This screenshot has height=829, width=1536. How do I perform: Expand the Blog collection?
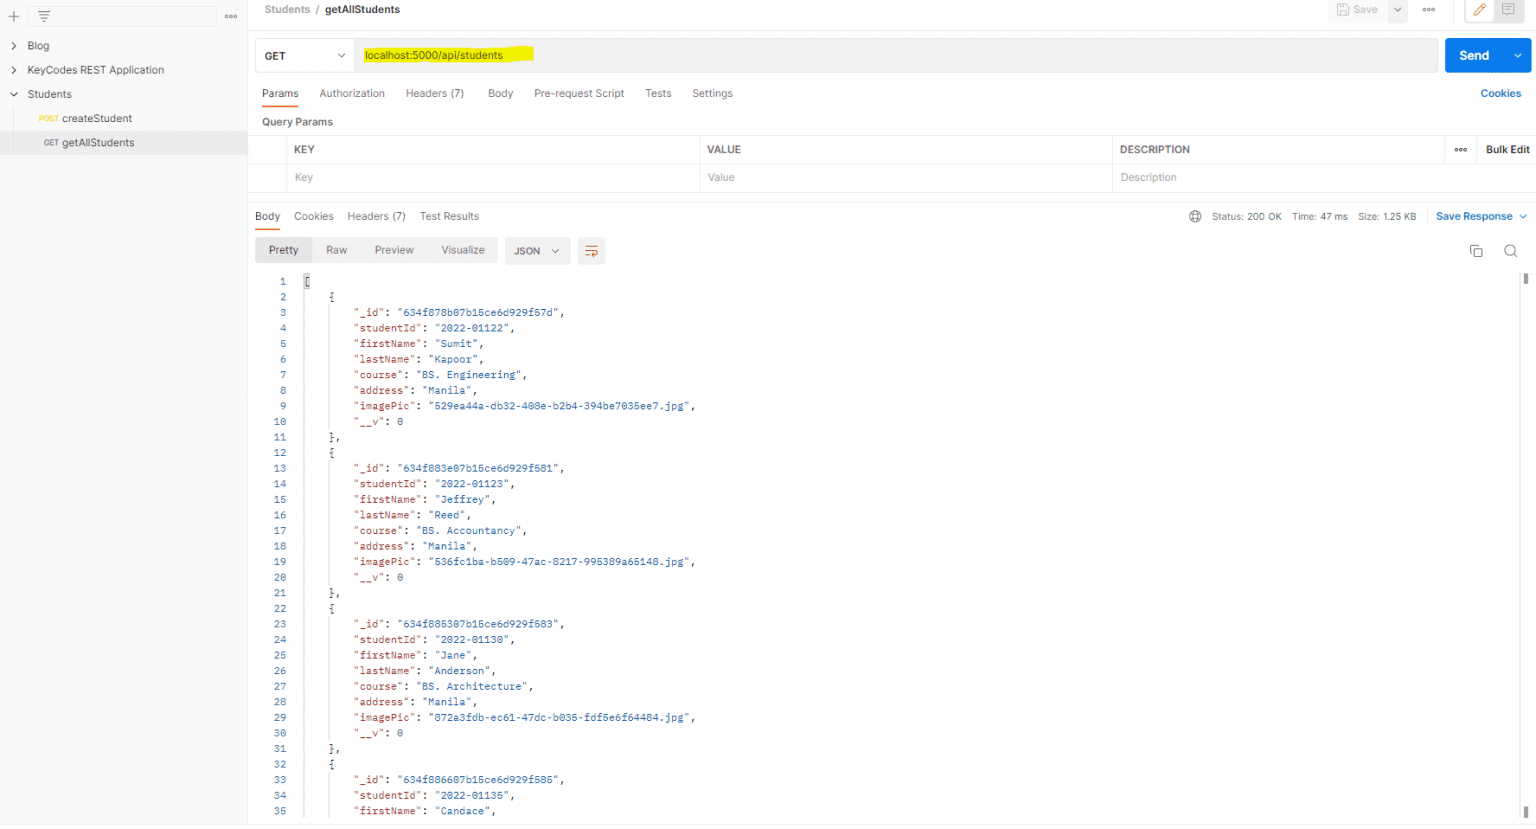38,46
